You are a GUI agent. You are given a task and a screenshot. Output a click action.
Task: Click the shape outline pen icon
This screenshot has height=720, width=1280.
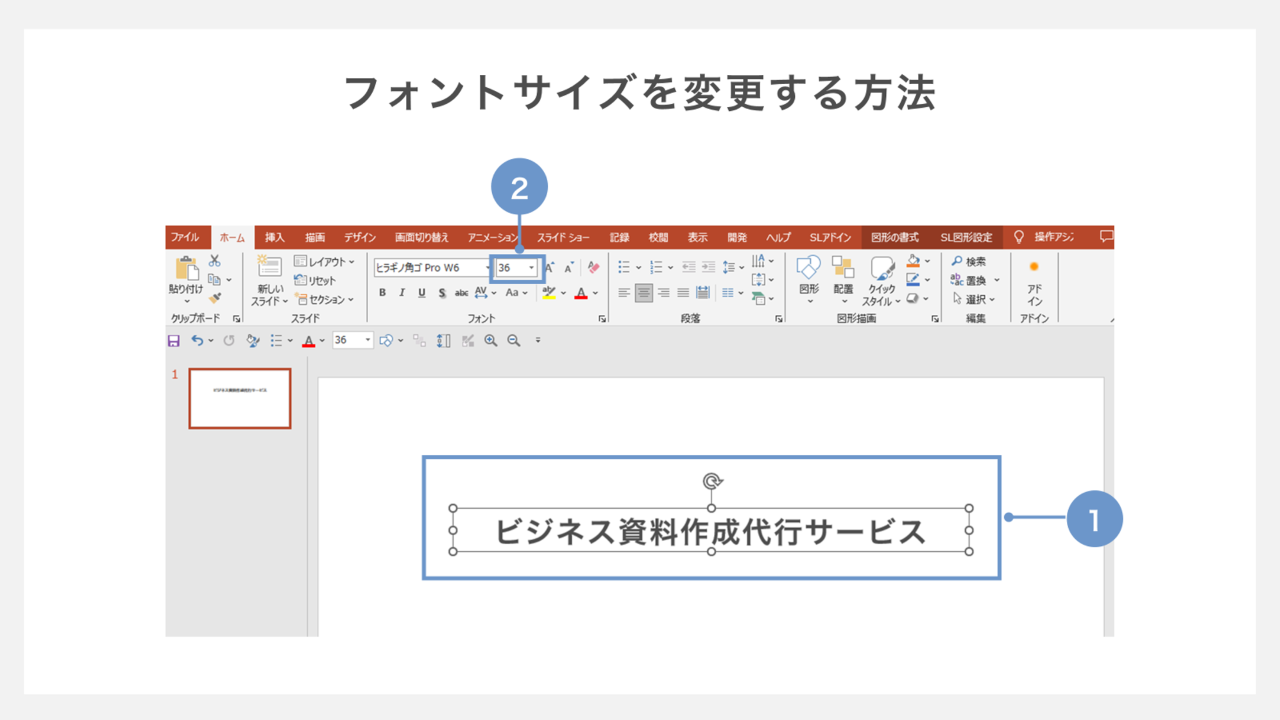[913, 279]
